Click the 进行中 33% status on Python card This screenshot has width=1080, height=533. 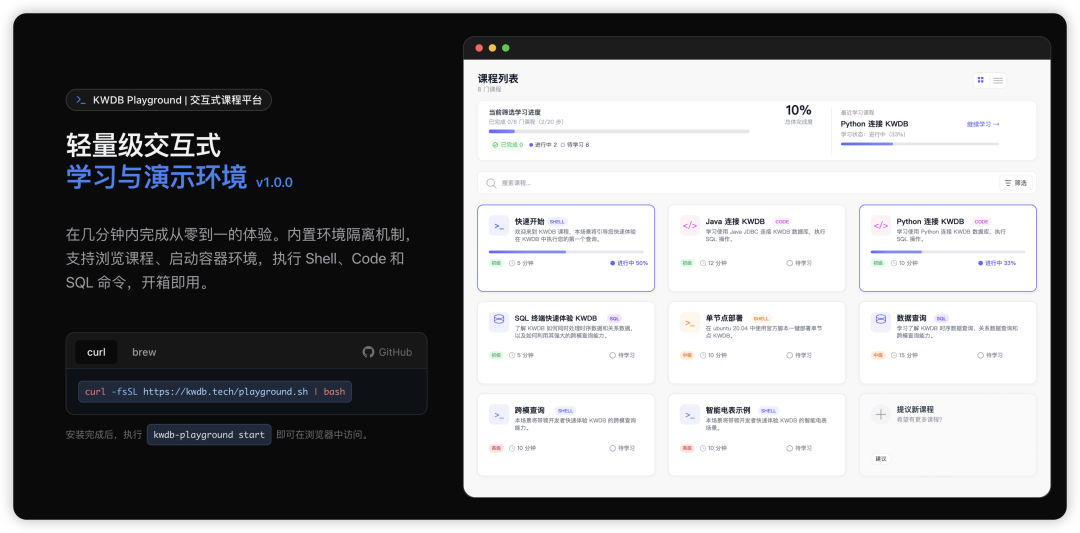click(997, 263)
